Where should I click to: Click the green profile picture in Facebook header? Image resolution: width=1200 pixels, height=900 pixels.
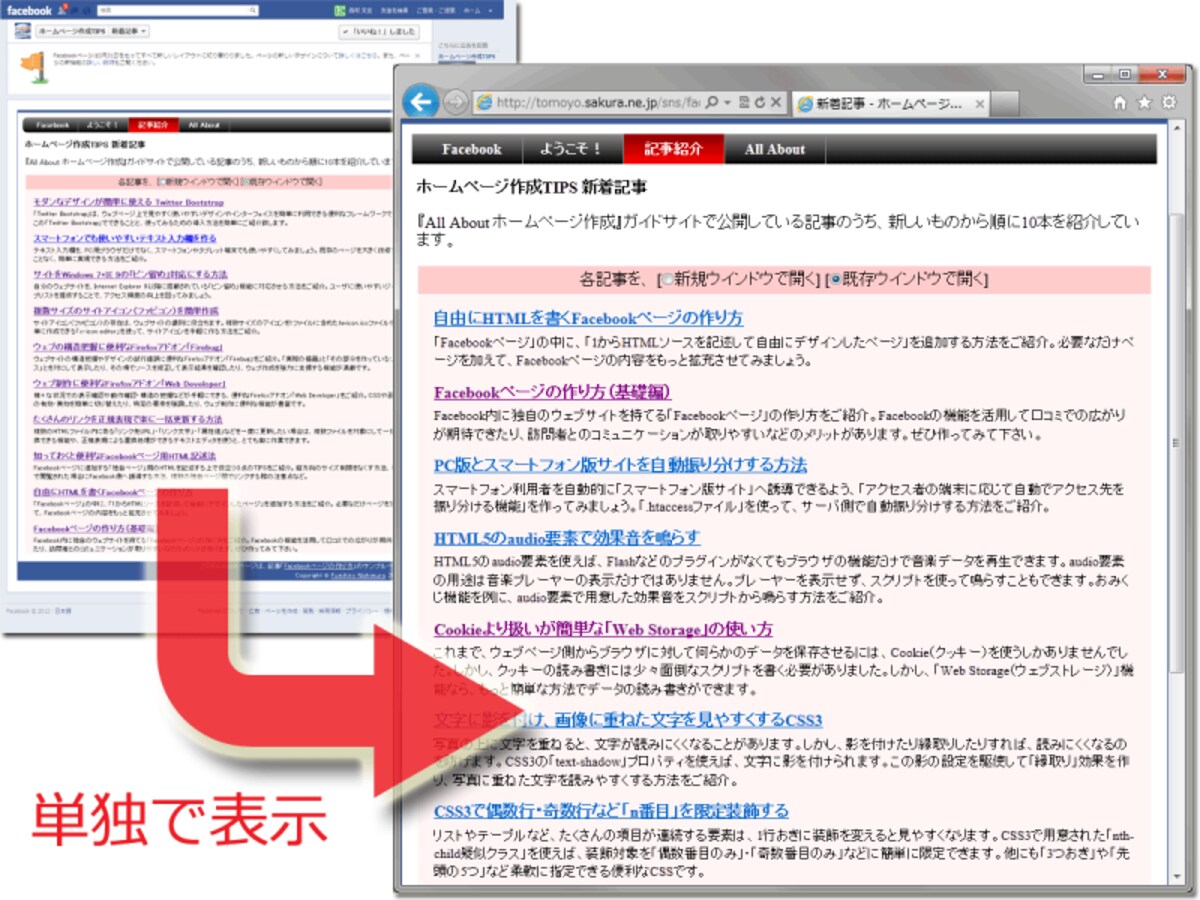tap(340, 10)
